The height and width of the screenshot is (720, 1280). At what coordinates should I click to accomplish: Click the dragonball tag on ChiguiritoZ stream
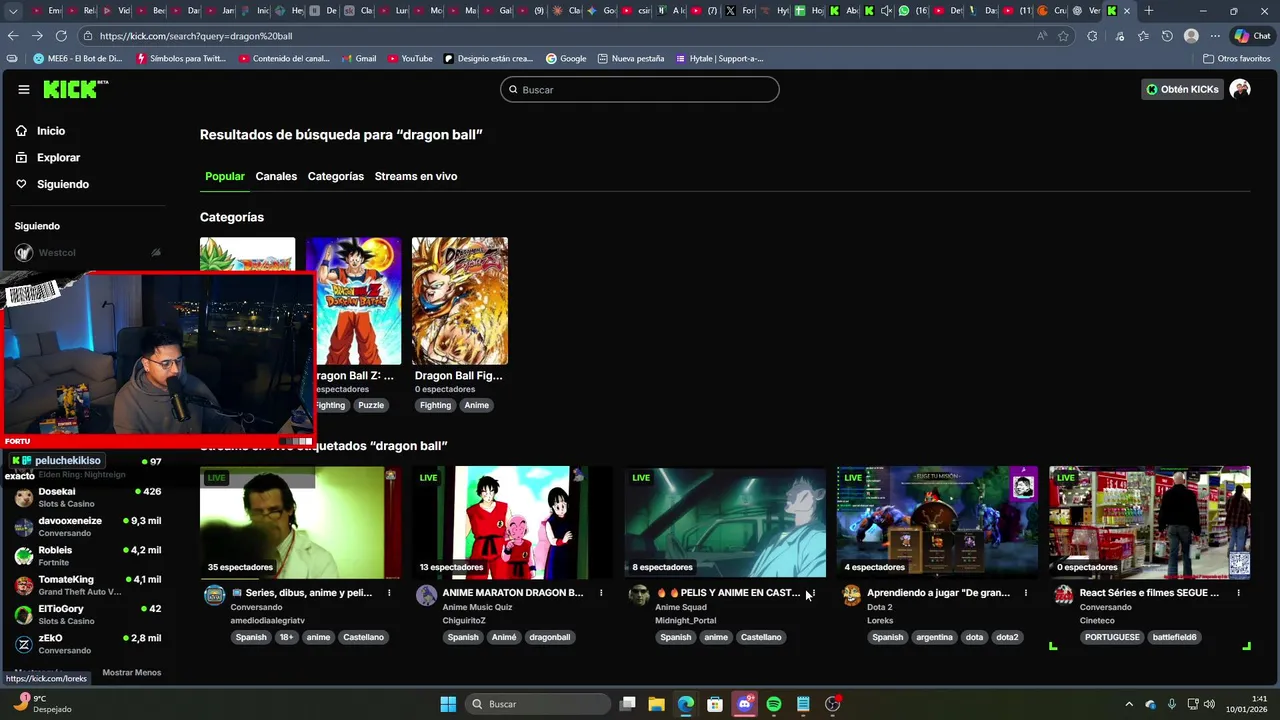click(x=550, y=637)
